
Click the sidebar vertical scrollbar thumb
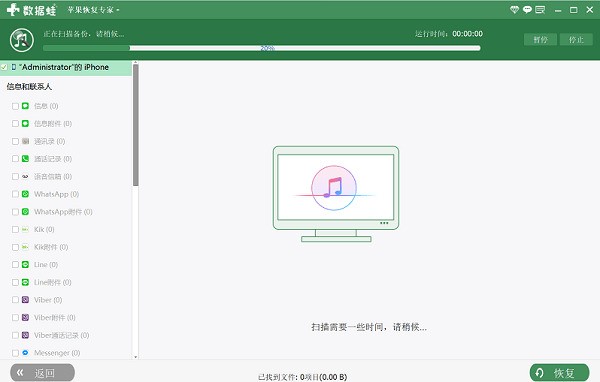coord(135,125)
